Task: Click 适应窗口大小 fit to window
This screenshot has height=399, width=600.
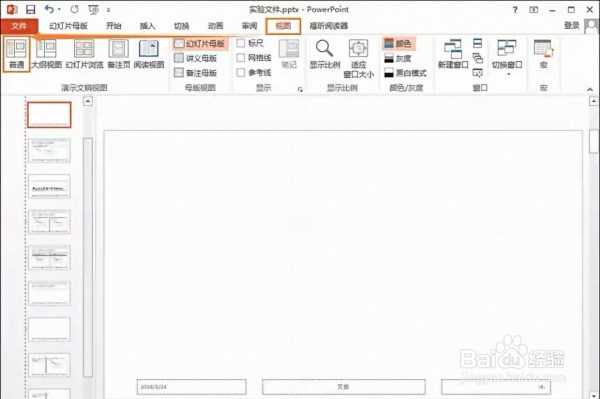Action: pos(359,59)
